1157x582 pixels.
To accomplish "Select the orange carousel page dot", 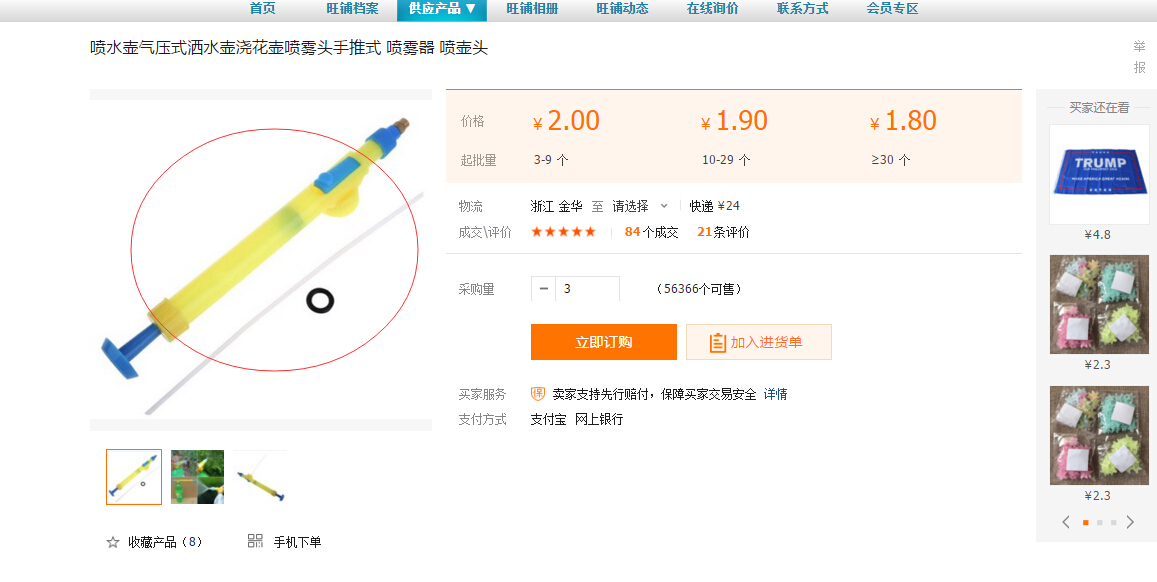I will [x=1085, y=522].
